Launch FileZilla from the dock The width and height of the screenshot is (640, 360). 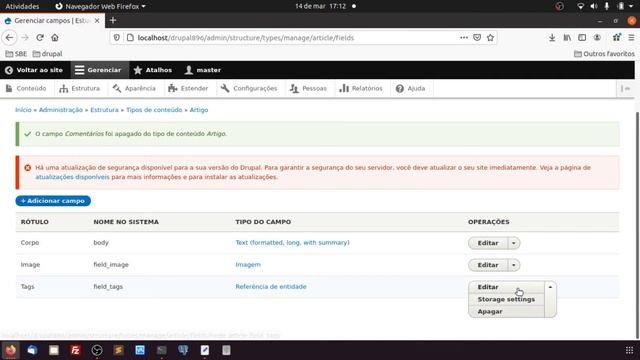coord(75,350)
